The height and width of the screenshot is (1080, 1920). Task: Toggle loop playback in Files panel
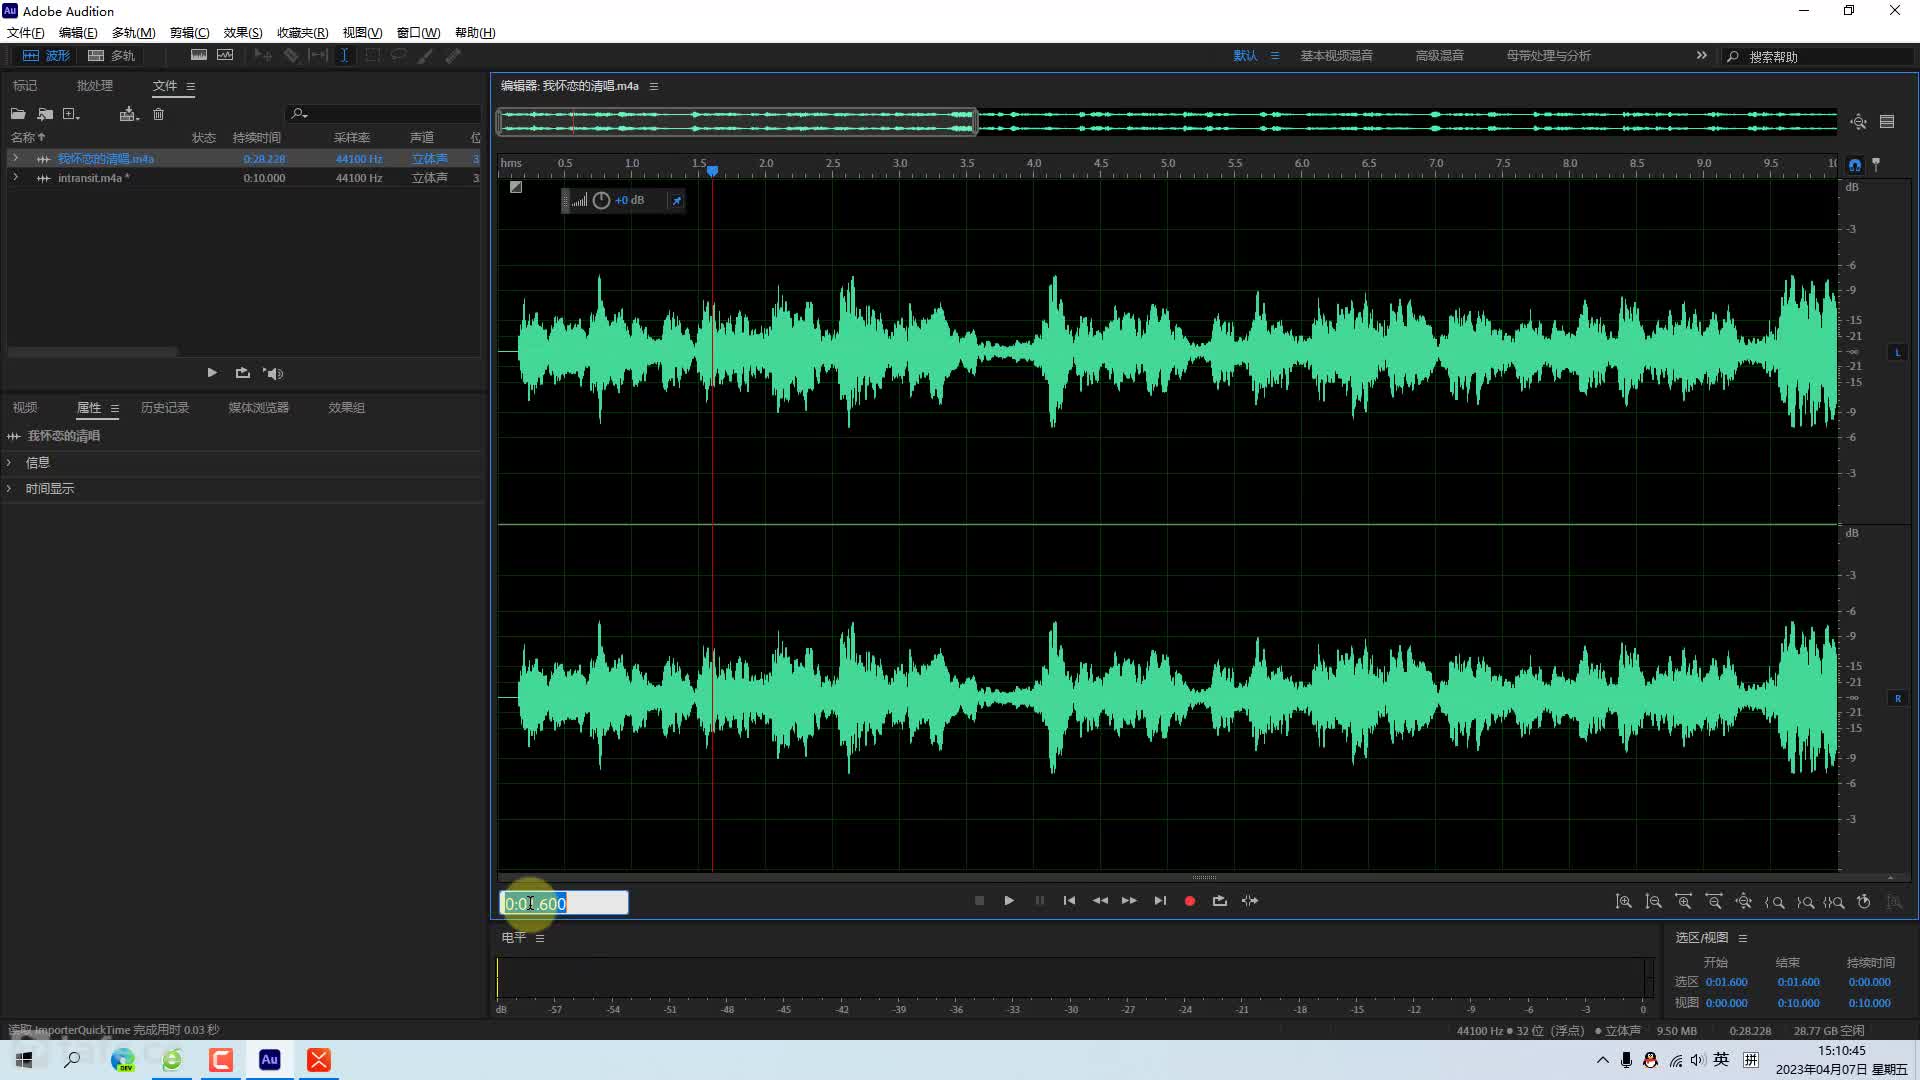(242, 373)
